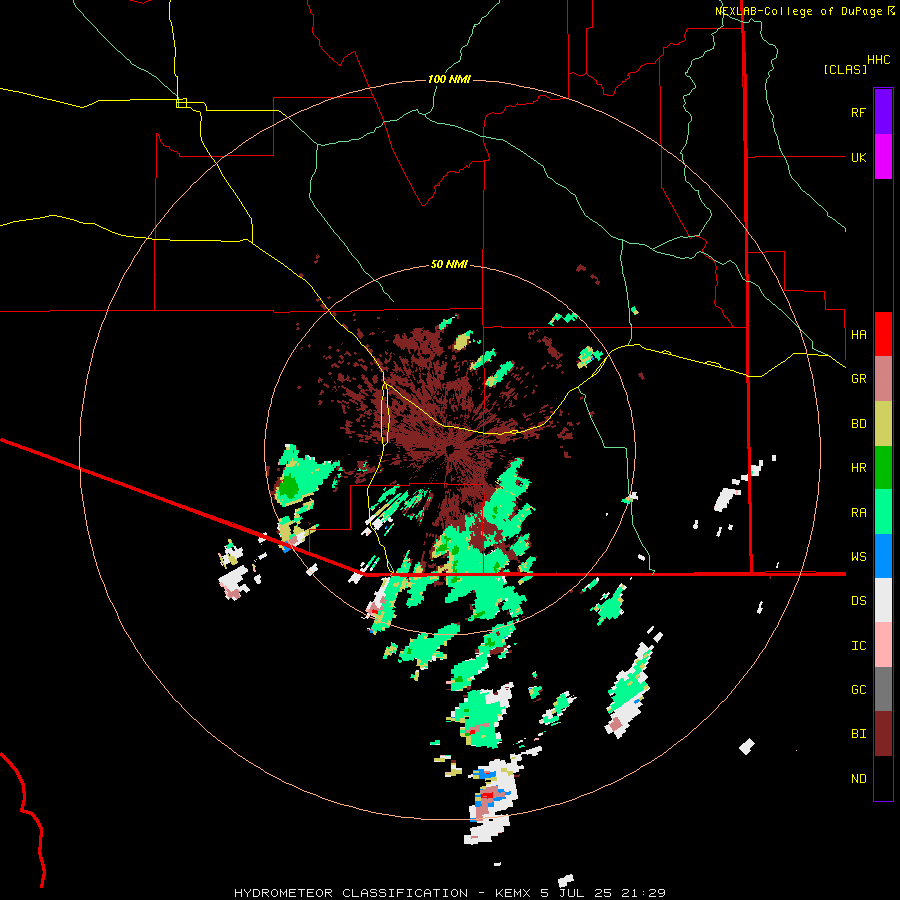Click the [CLAS] units label
This screenshot has width=900, height=900.
[x=845, y=69]
